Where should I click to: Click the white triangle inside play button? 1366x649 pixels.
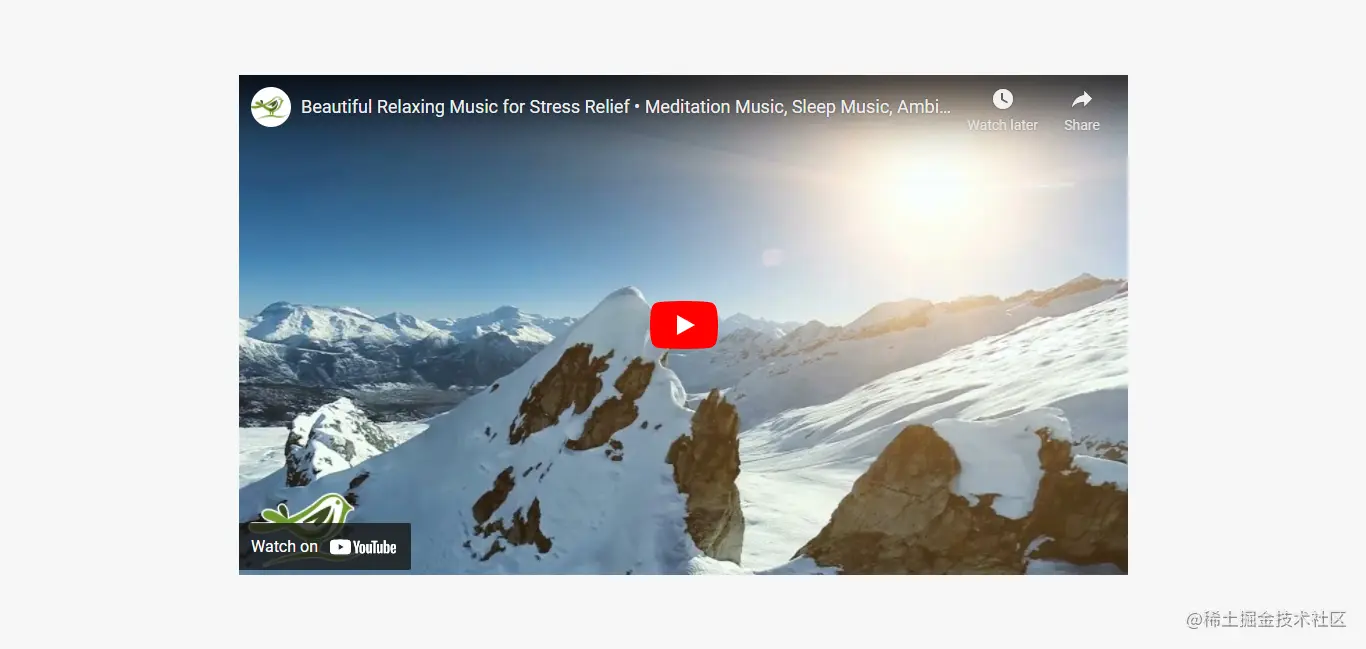pos(685,325)
